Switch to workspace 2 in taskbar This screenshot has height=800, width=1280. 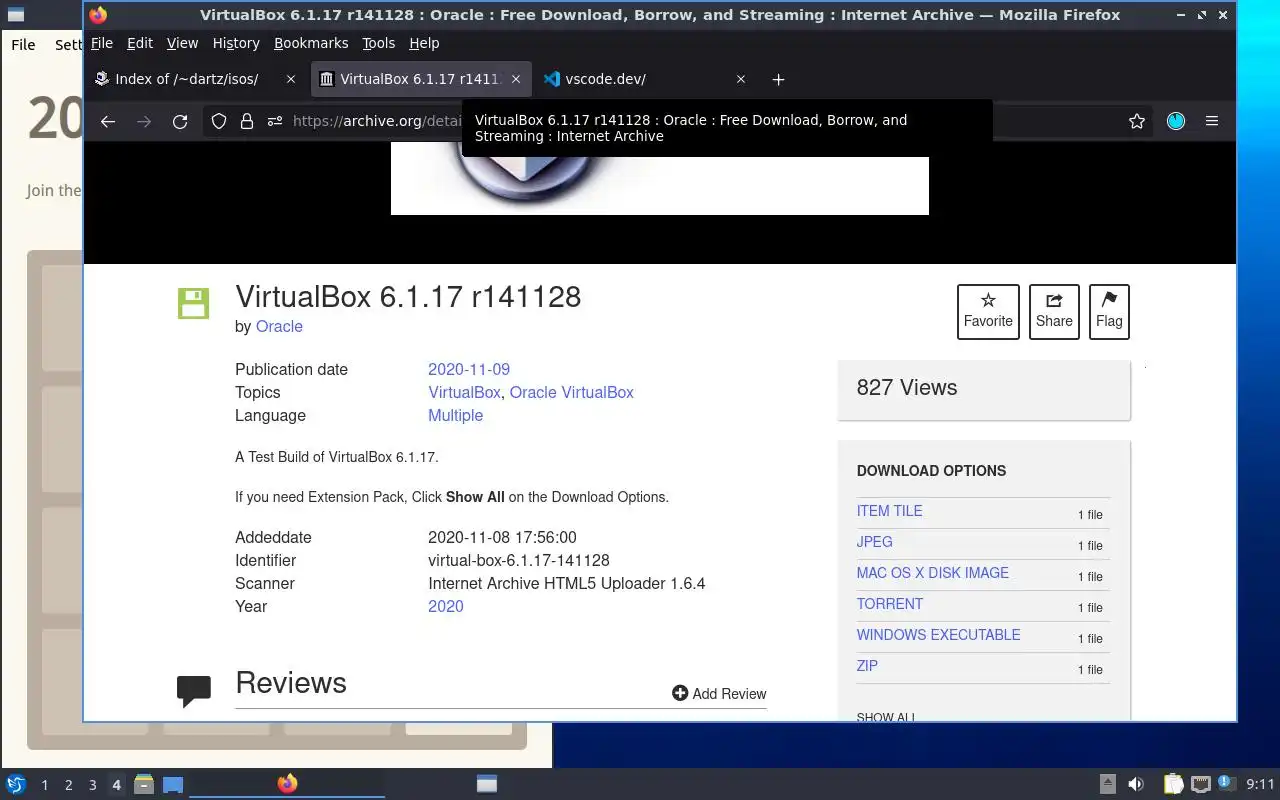(x=68, y=785)
